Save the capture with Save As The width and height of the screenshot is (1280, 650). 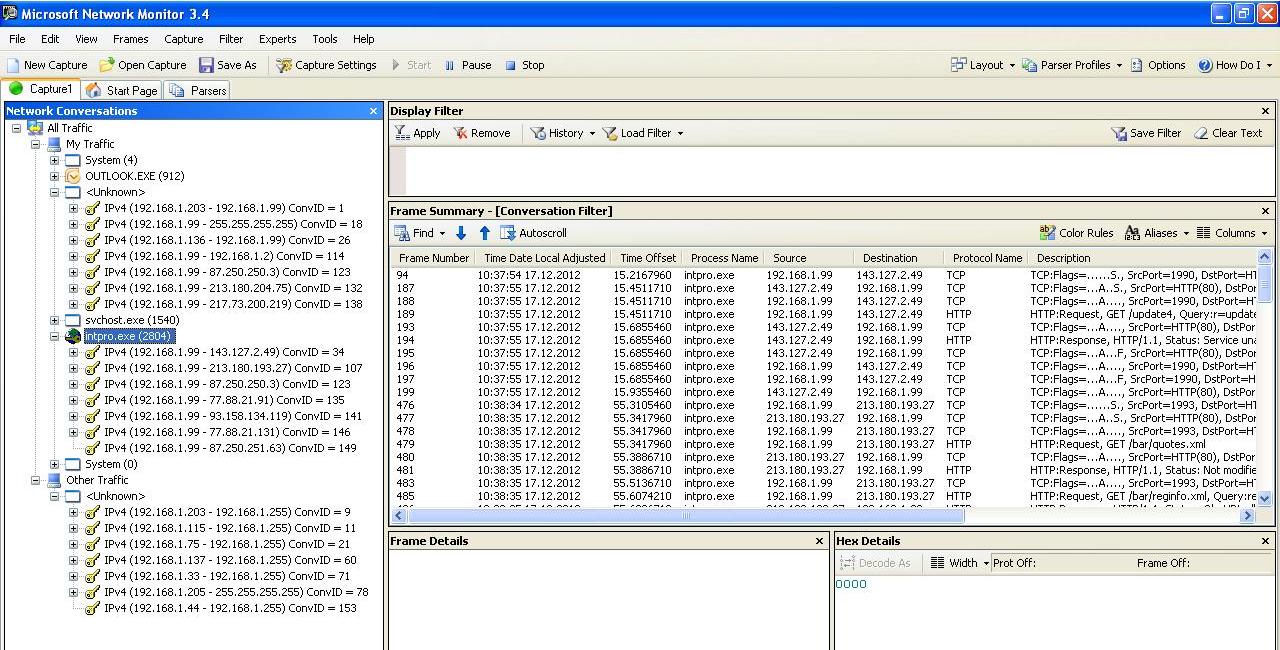[228, 65]
